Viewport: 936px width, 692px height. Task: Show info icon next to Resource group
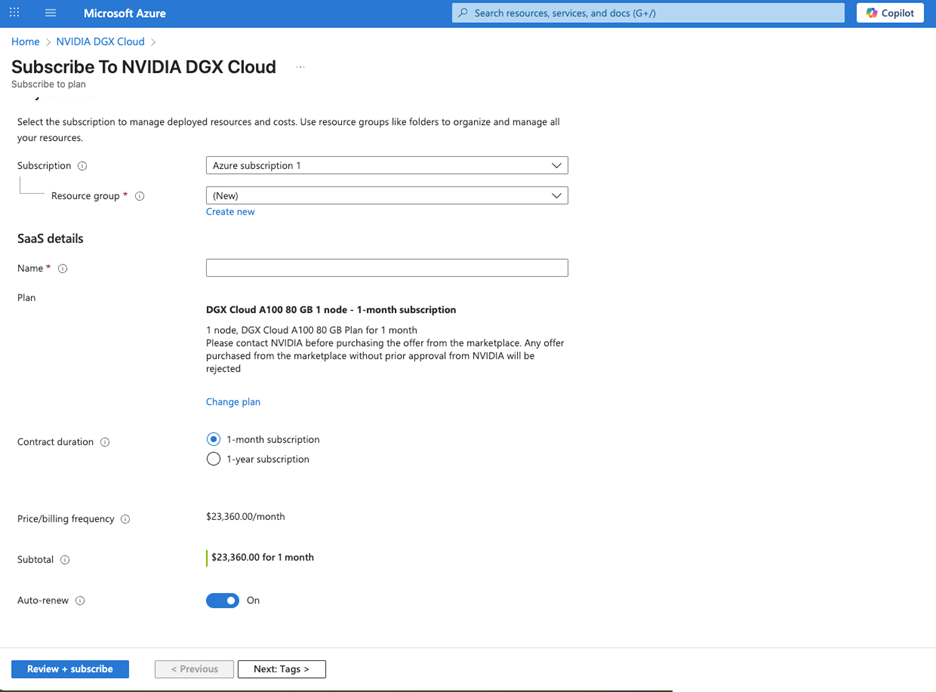click(140, 196)
